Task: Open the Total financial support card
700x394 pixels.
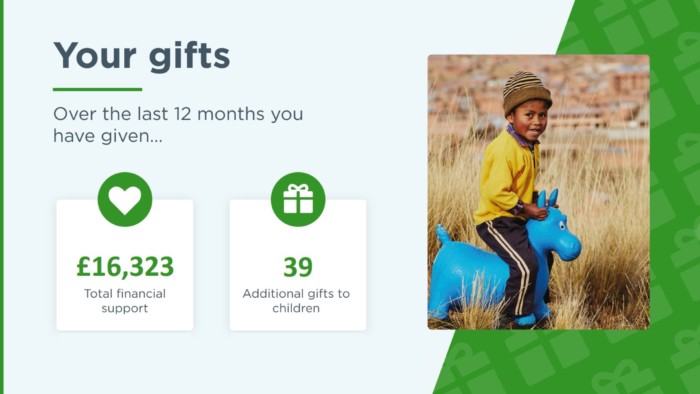Action: [125, 265]
